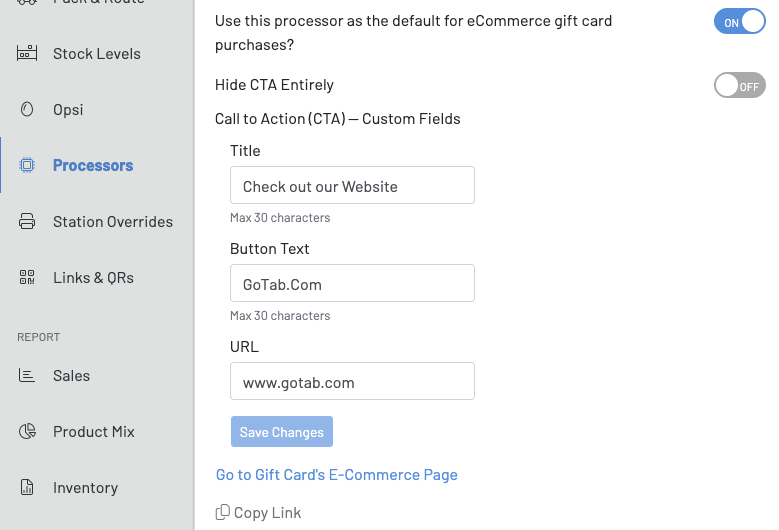Screen dimensions: 779x530
Task: Click the Processors chip icon
Action: coord(27,166)
